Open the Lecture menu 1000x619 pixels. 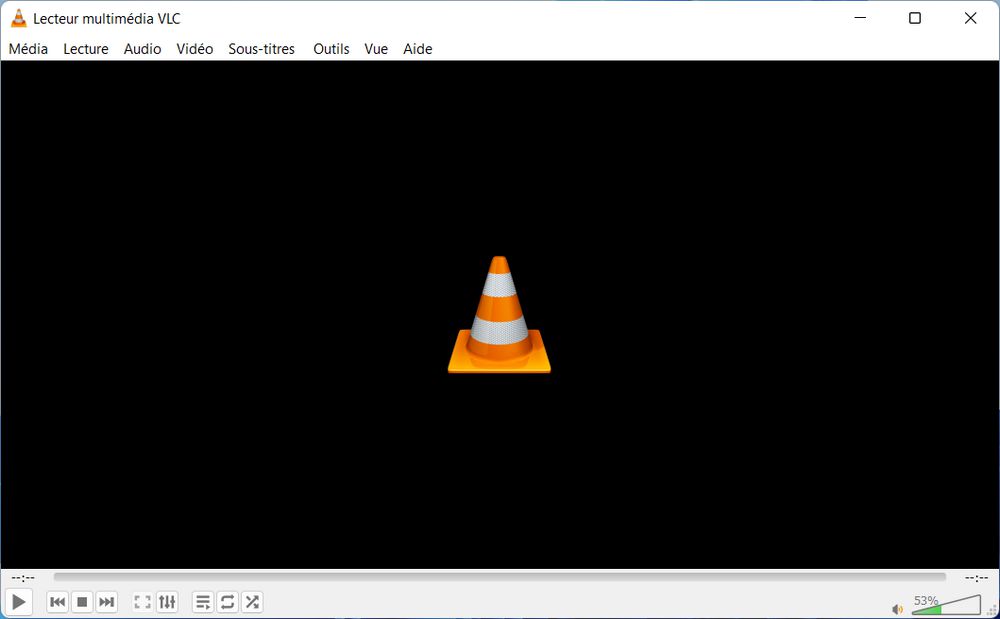[x=85, y=49]
